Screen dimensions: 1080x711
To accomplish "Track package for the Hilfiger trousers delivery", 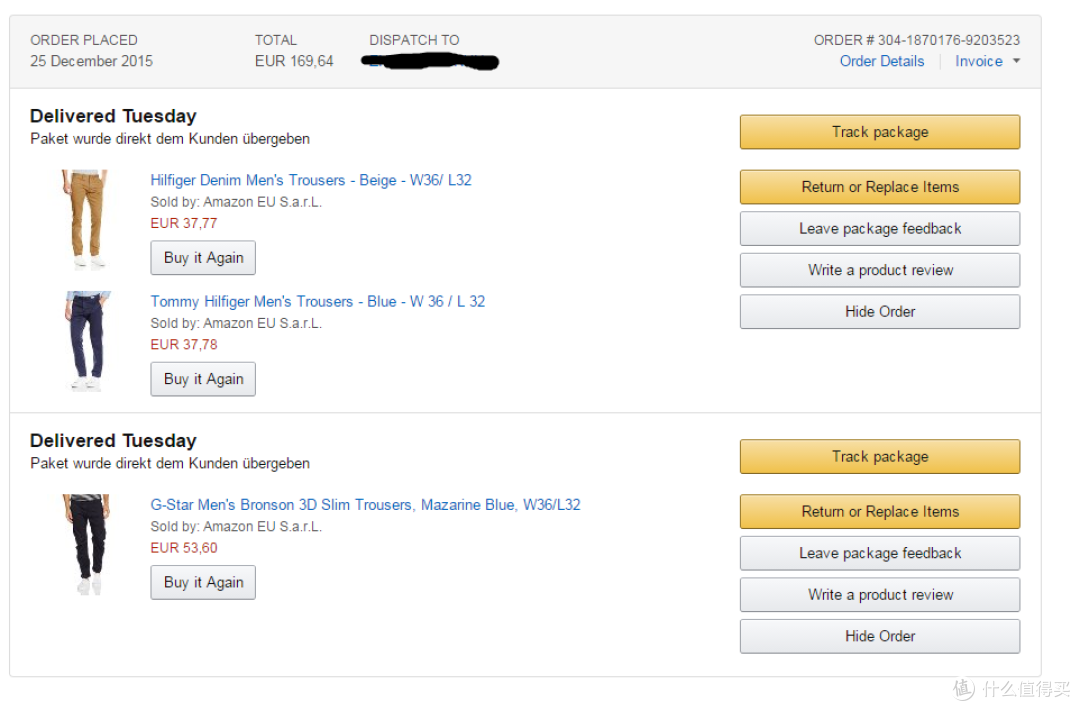I will [x=880, y=132].
